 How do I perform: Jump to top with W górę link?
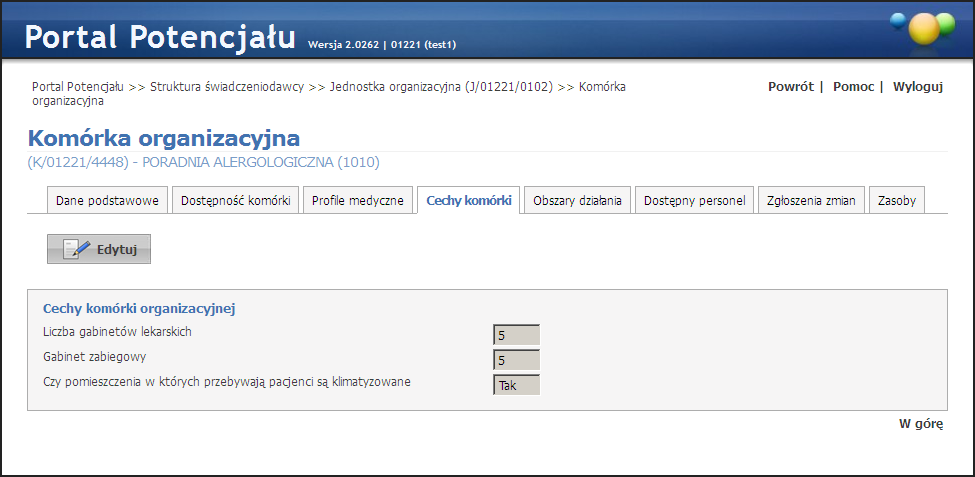(920, 424)
